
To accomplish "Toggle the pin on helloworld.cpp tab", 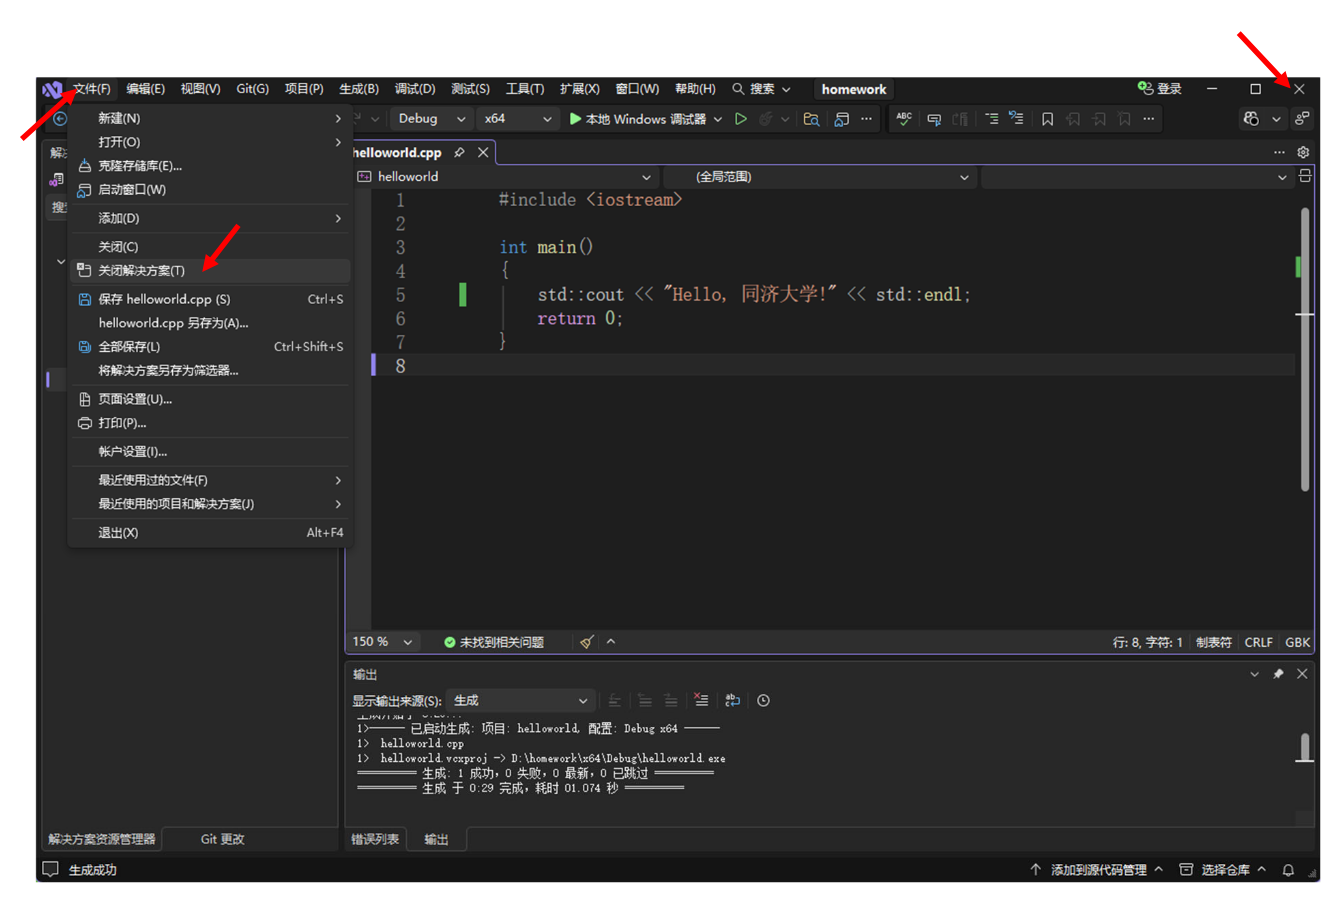I will (459, 153).
